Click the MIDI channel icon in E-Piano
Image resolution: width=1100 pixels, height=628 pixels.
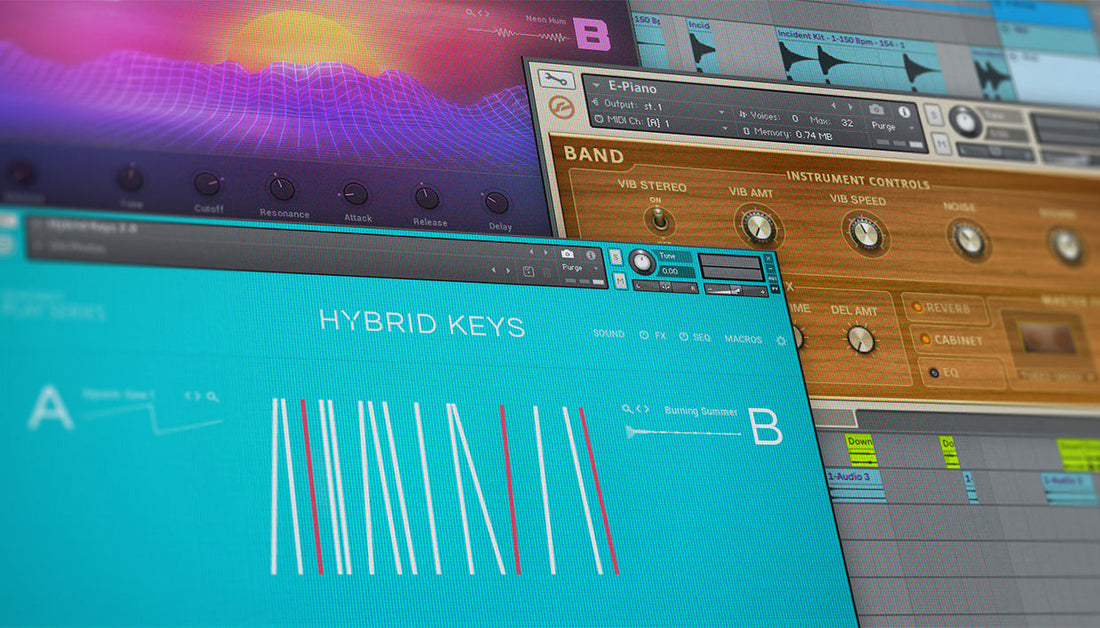598,120
